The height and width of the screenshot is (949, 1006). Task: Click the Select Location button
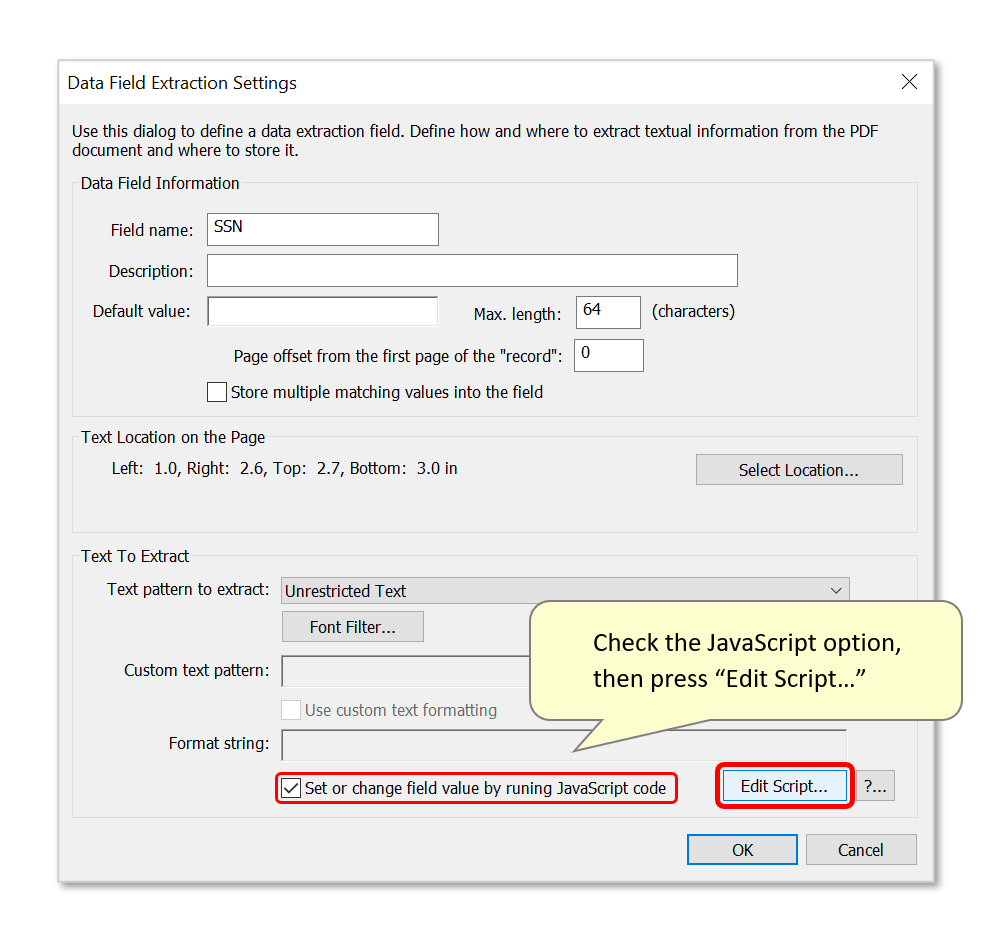(798, 469)
